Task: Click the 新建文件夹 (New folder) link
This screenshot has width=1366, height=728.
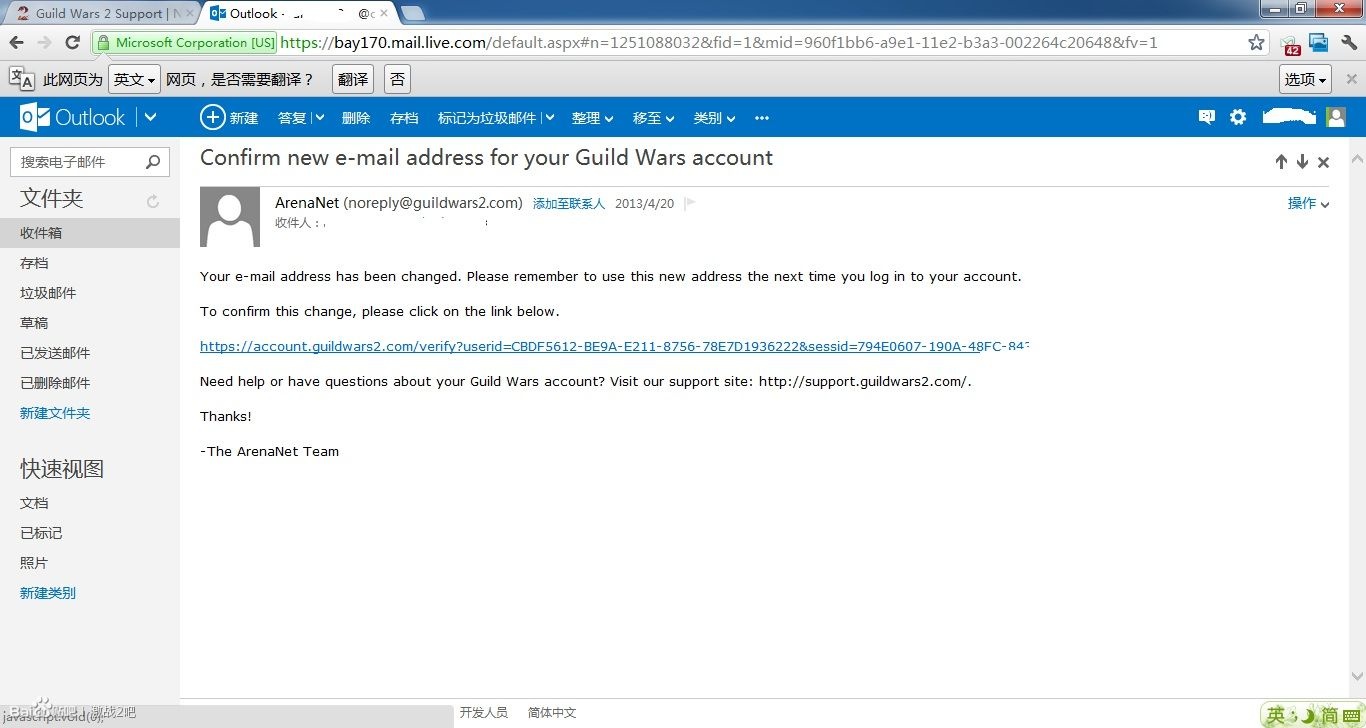Action: tap(55, 413)
